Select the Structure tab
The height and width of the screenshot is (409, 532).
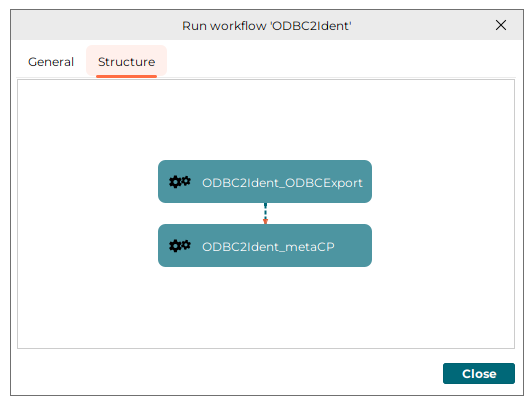point(127,62)
